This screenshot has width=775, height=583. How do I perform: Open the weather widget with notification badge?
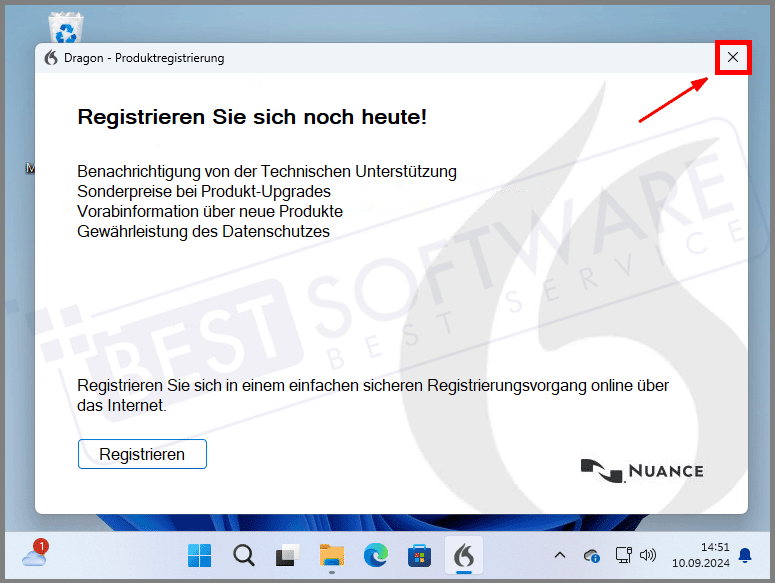(x=36, y=553)
